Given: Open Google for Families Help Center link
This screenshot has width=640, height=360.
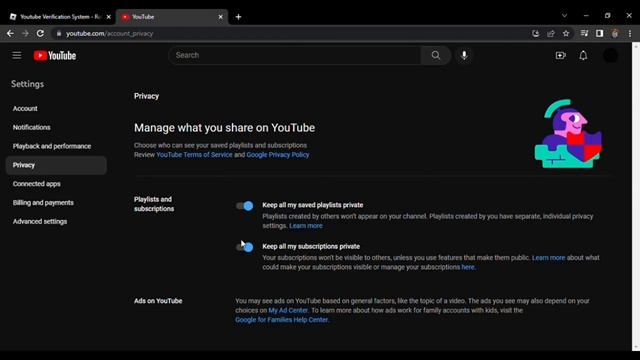Looking at the screenshot, I should pyautogui.click(x=282, y=320).
